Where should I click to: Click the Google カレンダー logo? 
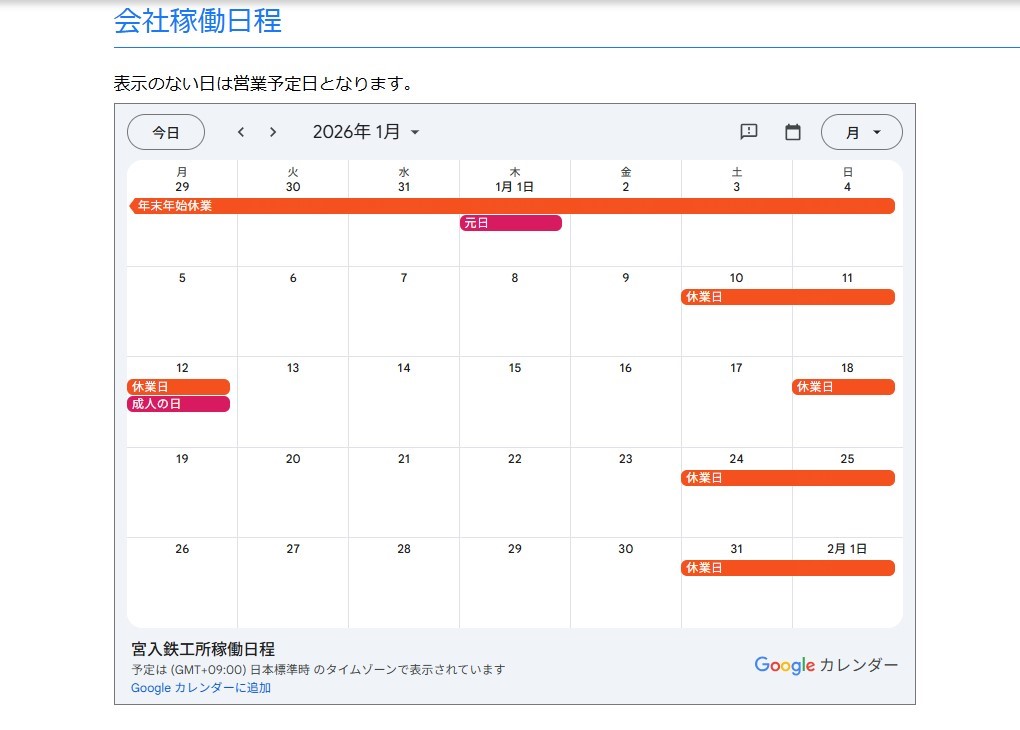click(x=826, y=665)
